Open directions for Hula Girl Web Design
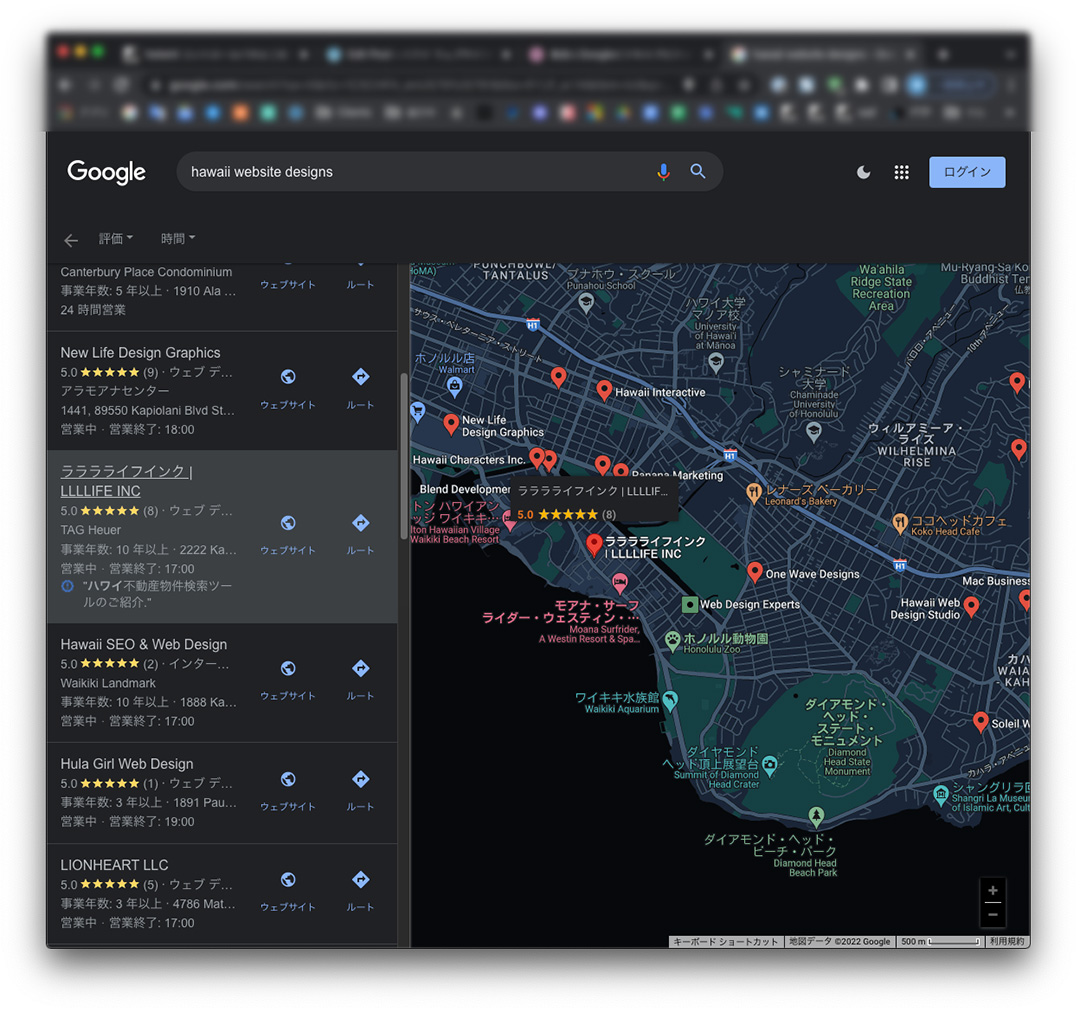This screenshot has height=1012, width=1080. click(360, 777)
